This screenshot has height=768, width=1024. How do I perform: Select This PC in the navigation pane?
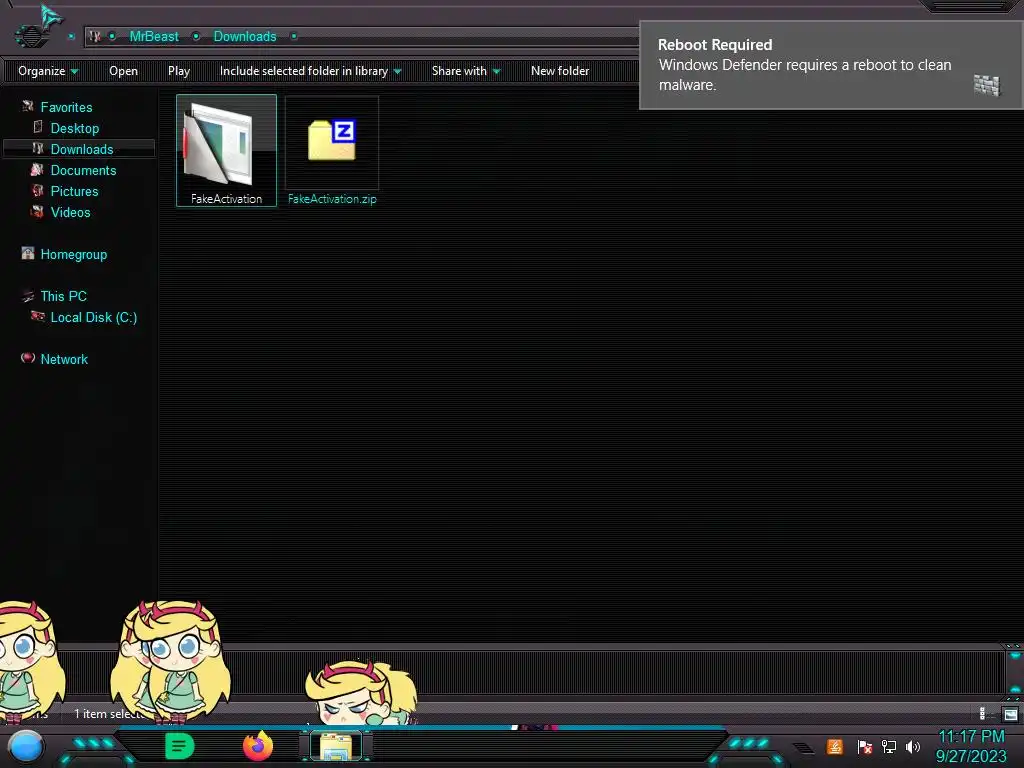pos(63,296)
